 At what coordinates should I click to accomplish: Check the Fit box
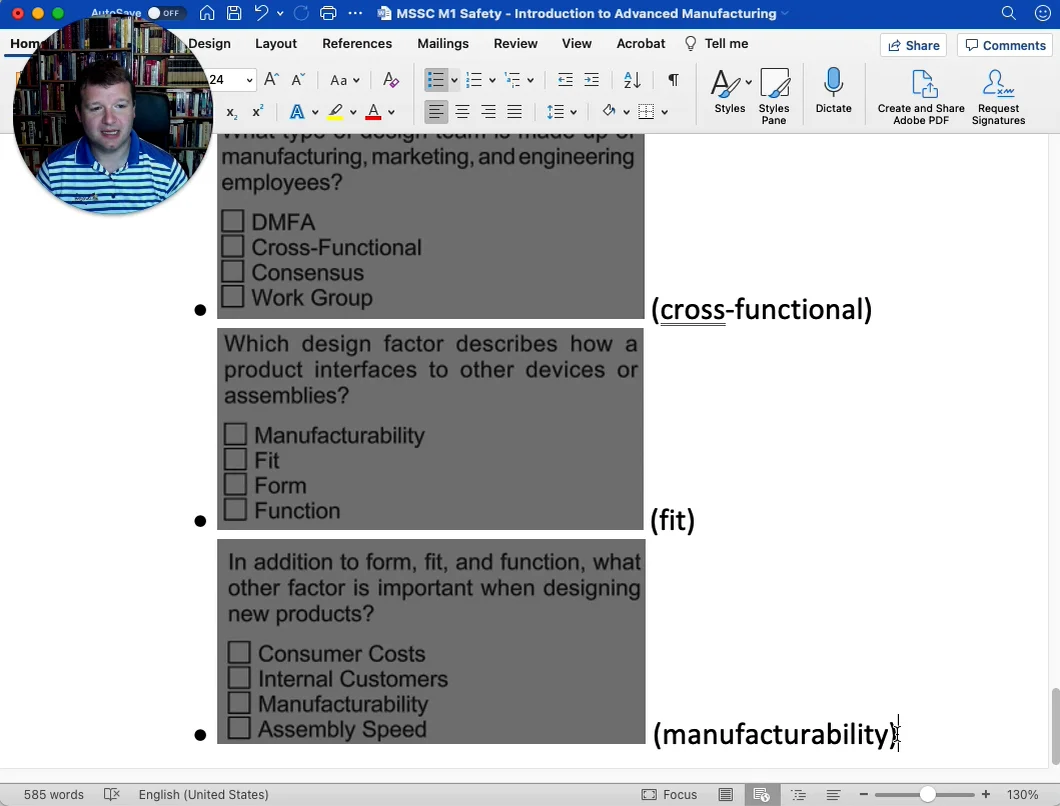pos(235,458)
